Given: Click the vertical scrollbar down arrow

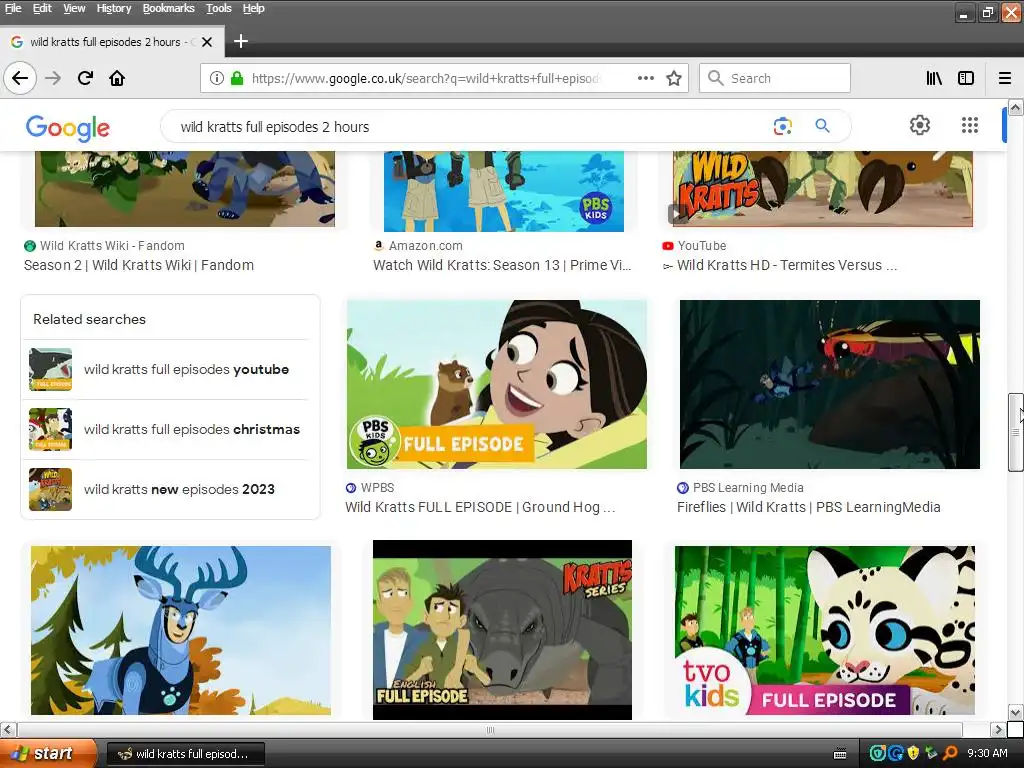Looking at the screenshot, I should click(x=1016, y=712).
